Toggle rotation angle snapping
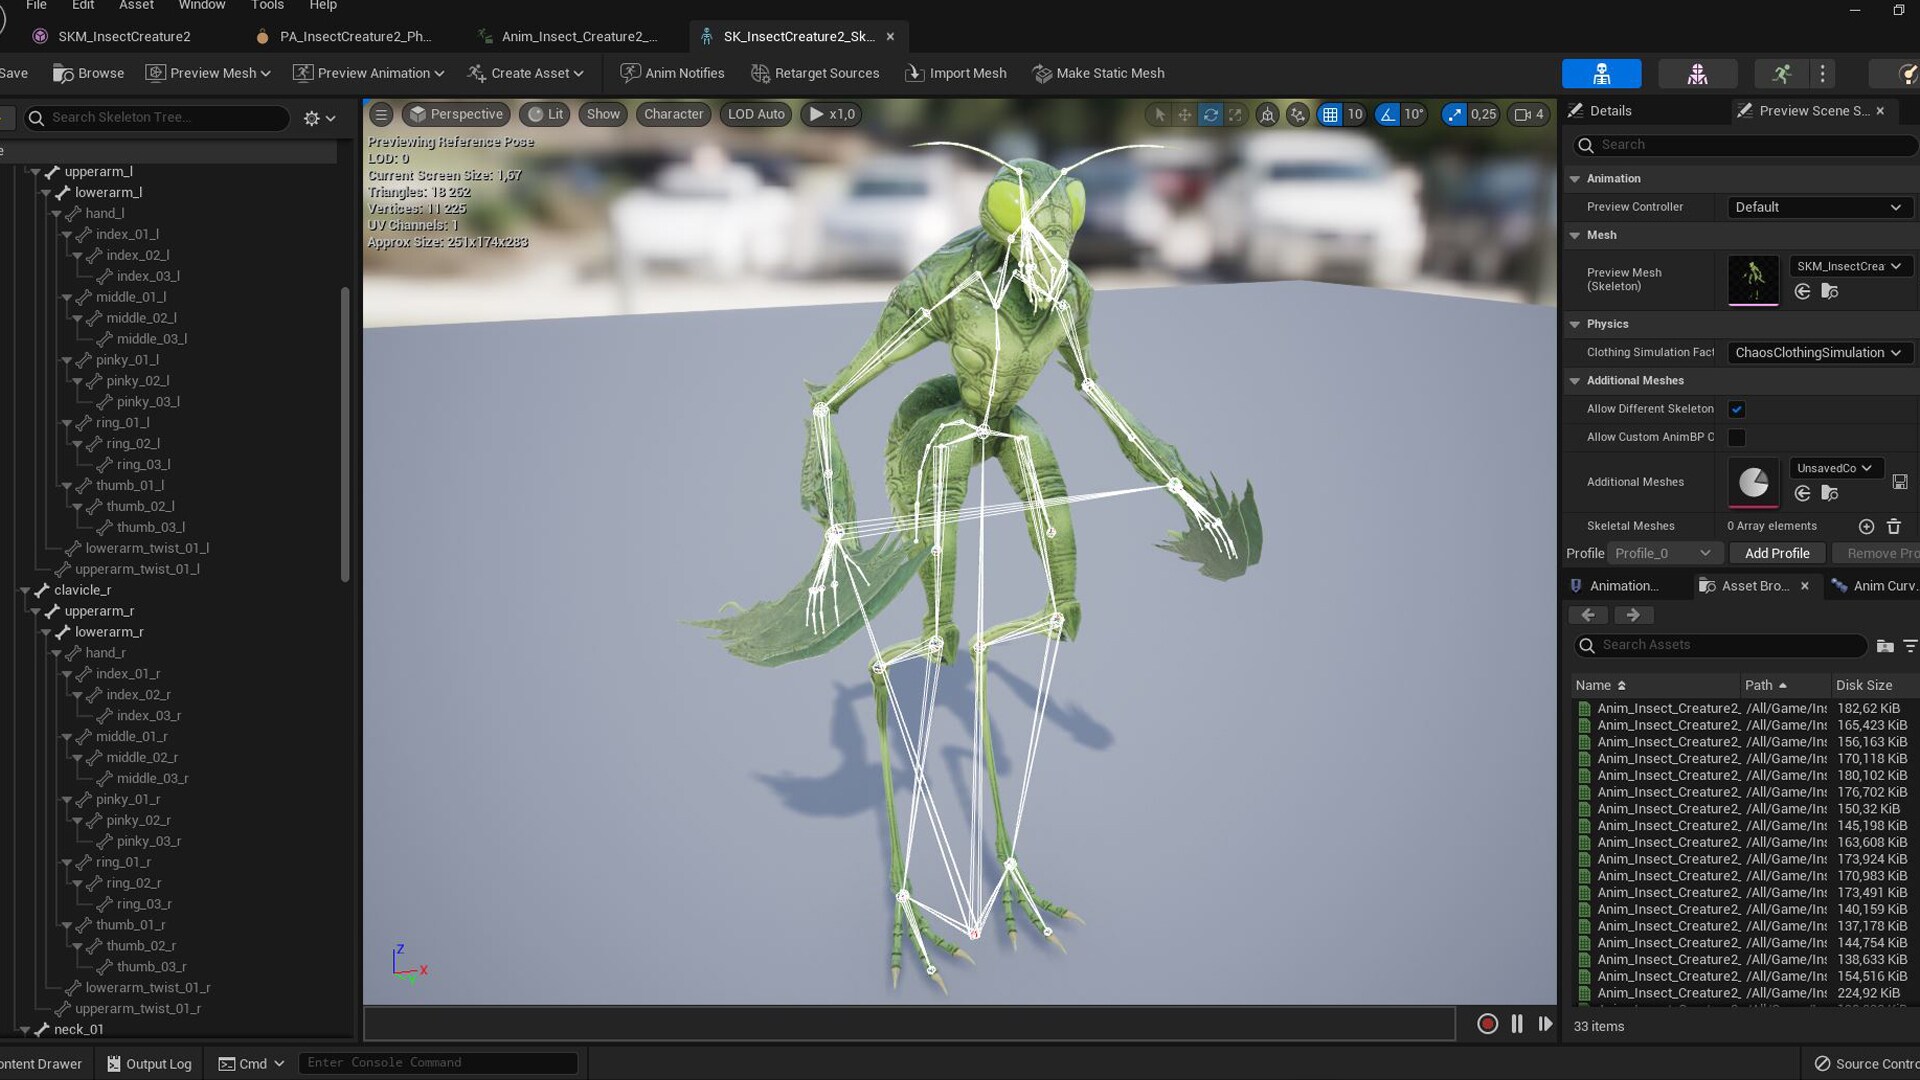 [1387, 115]
